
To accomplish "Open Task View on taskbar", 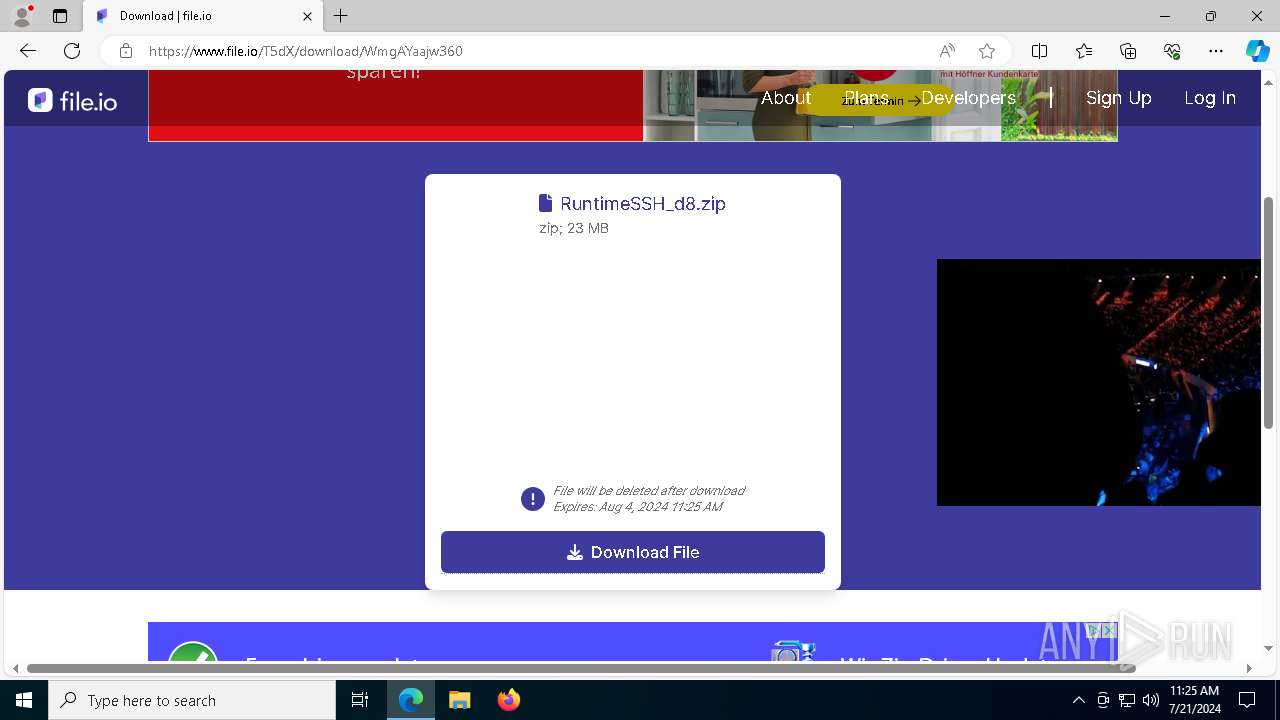I will point(360,700).
